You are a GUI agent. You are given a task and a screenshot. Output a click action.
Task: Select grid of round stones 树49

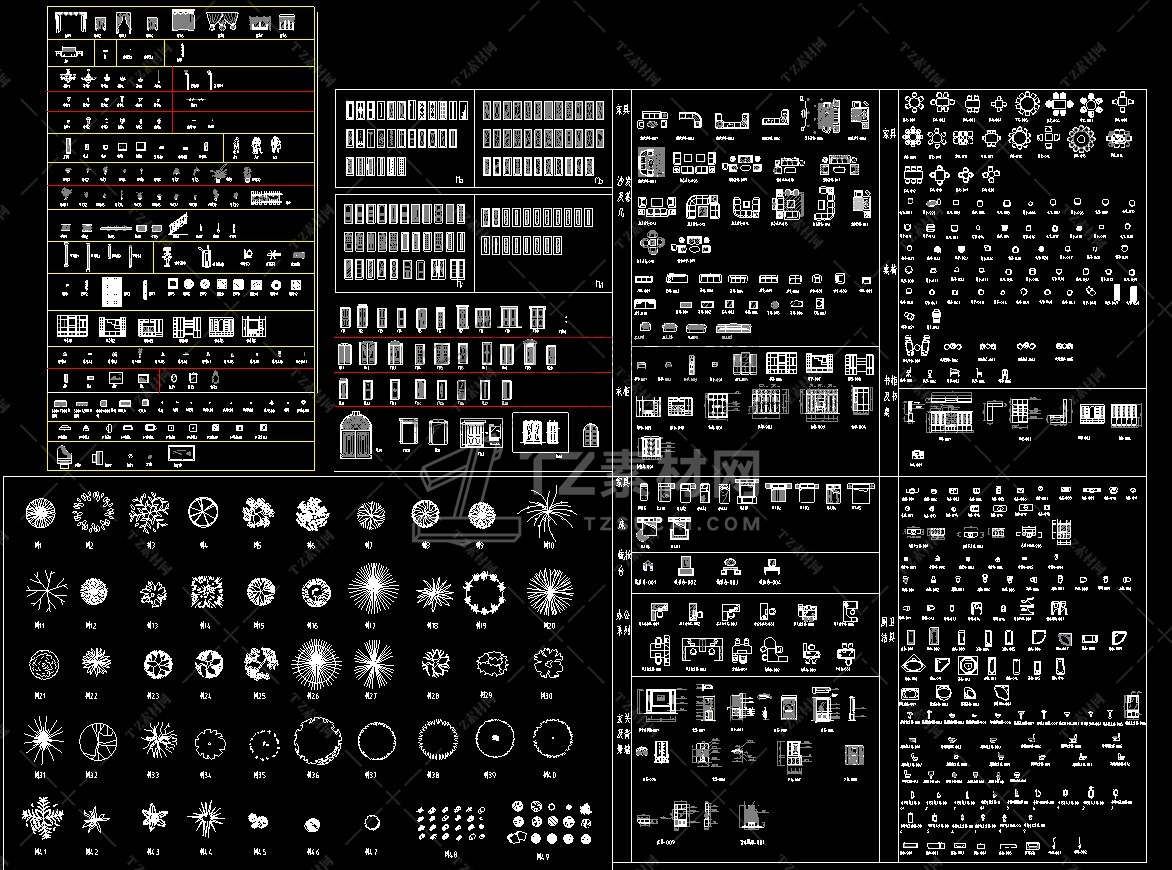pos(551,823)
